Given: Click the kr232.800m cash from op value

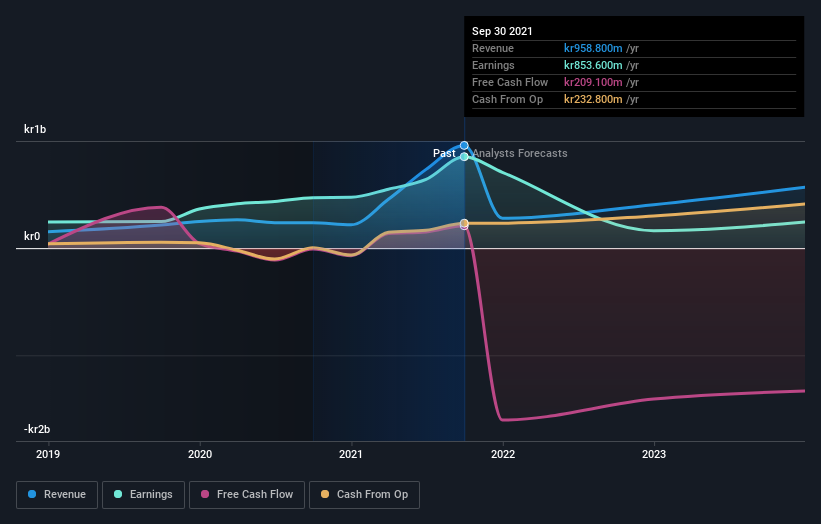Looking at the screenshot, I should [x=593, y=99].
